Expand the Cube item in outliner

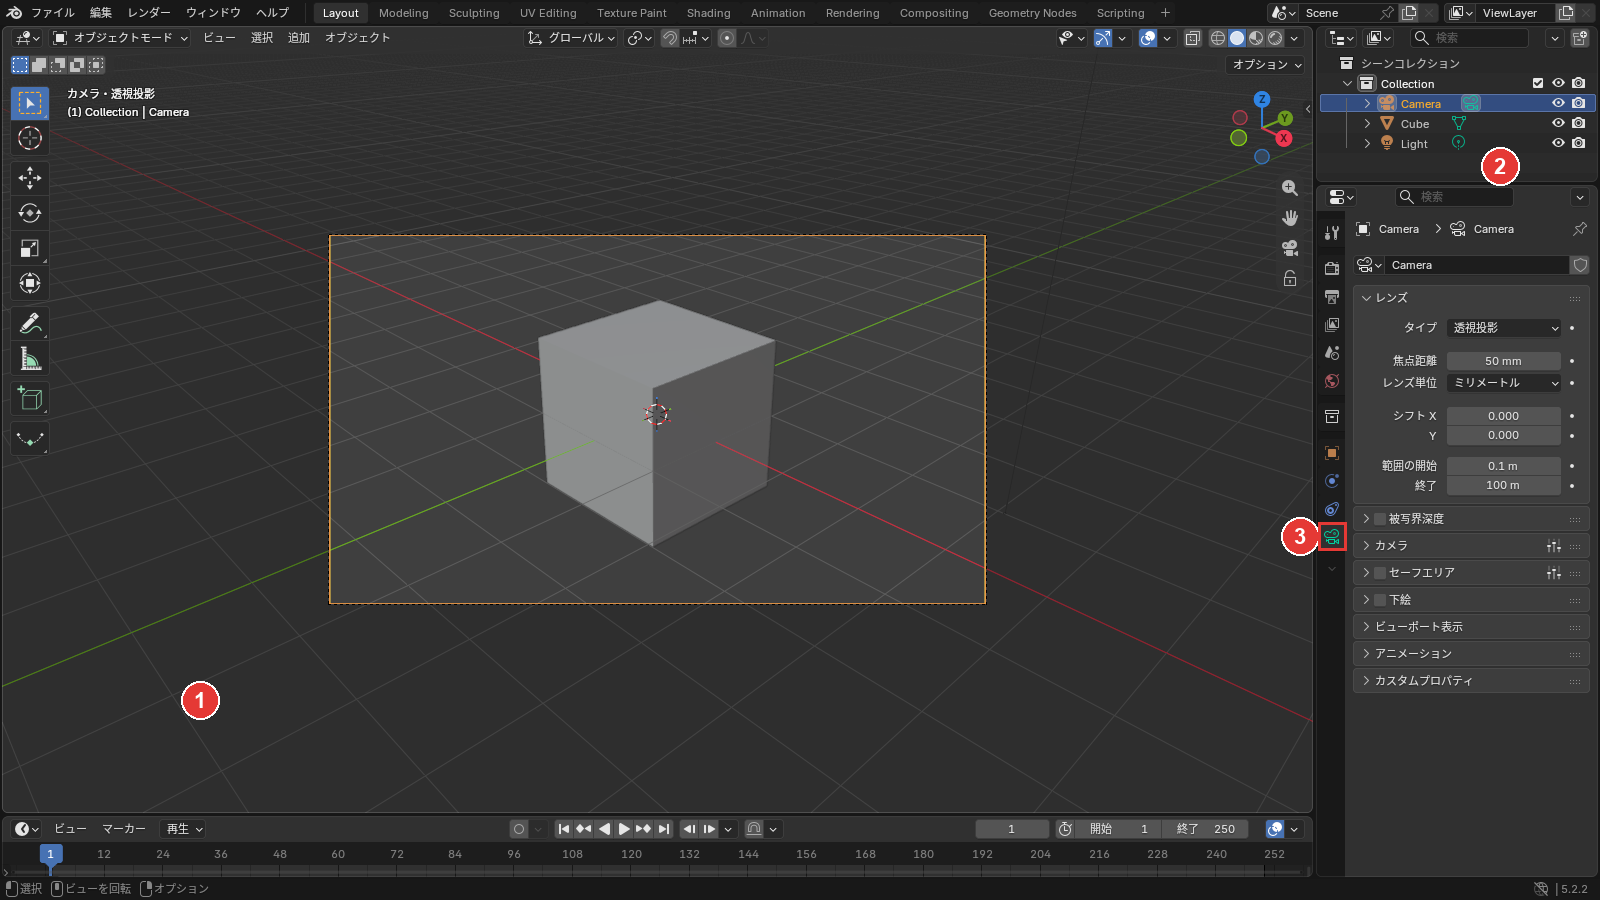click(x=1367, y=123)
